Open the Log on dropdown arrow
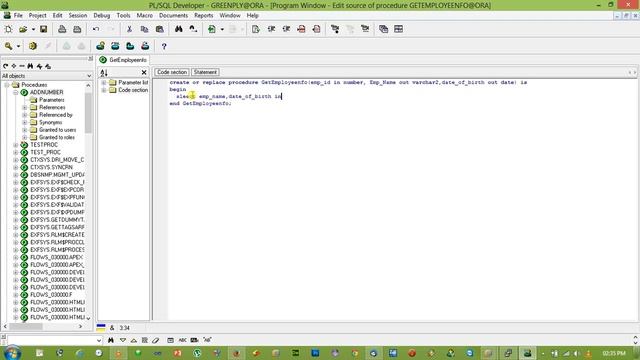640x360 pixels. coord(18,47)
